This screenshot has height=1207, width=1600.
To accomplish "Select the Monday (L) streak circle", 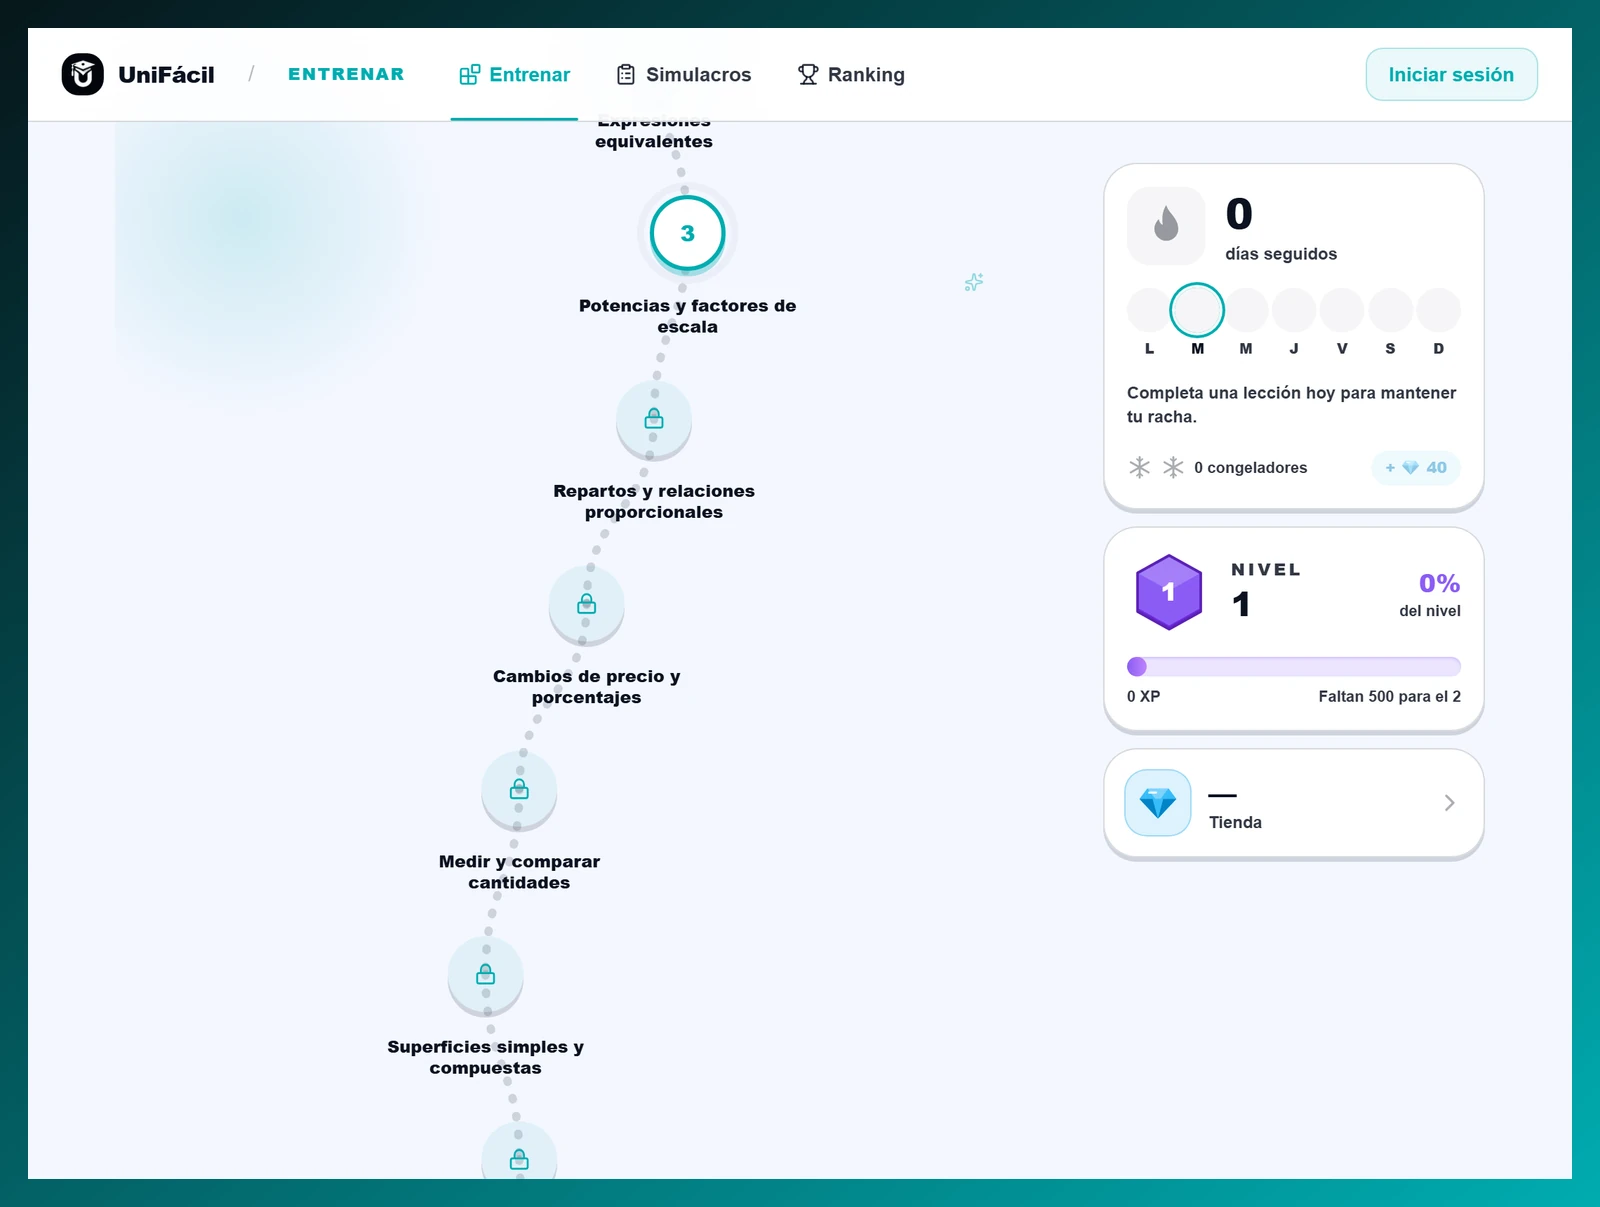I will pos(1149,310).
